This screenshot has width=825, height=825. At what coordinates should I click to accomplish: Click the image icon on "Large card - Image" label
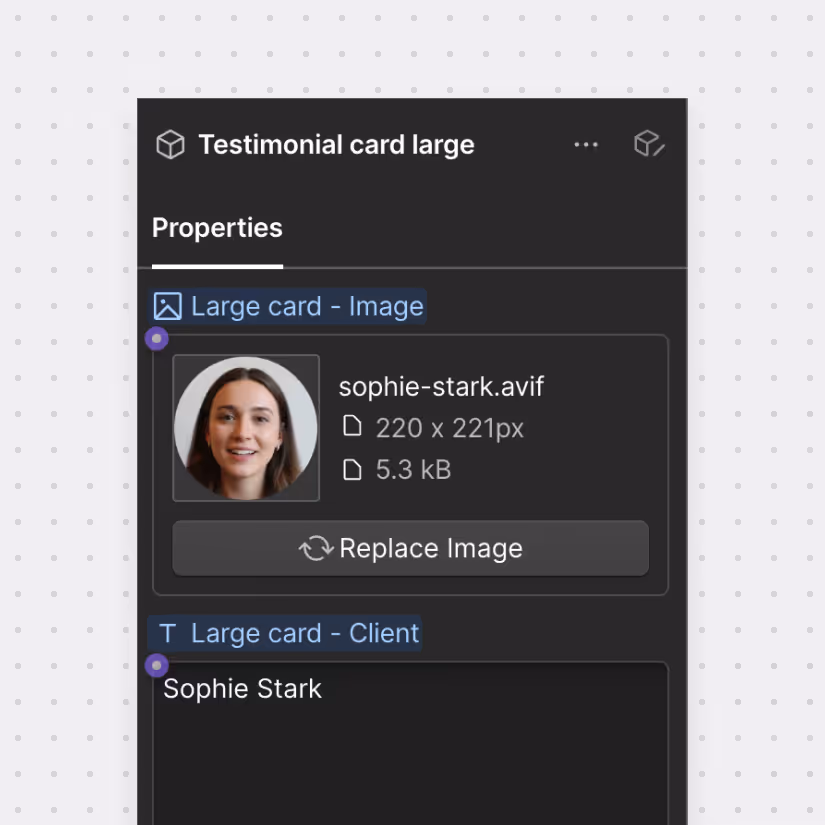click(x=167, y=306)
